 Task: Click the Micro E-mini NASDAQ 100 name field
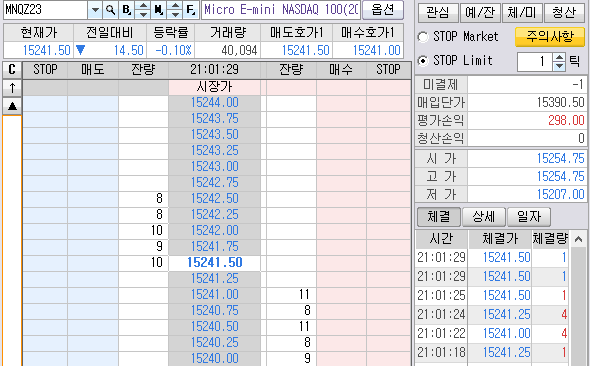click(x=281, y=10)
